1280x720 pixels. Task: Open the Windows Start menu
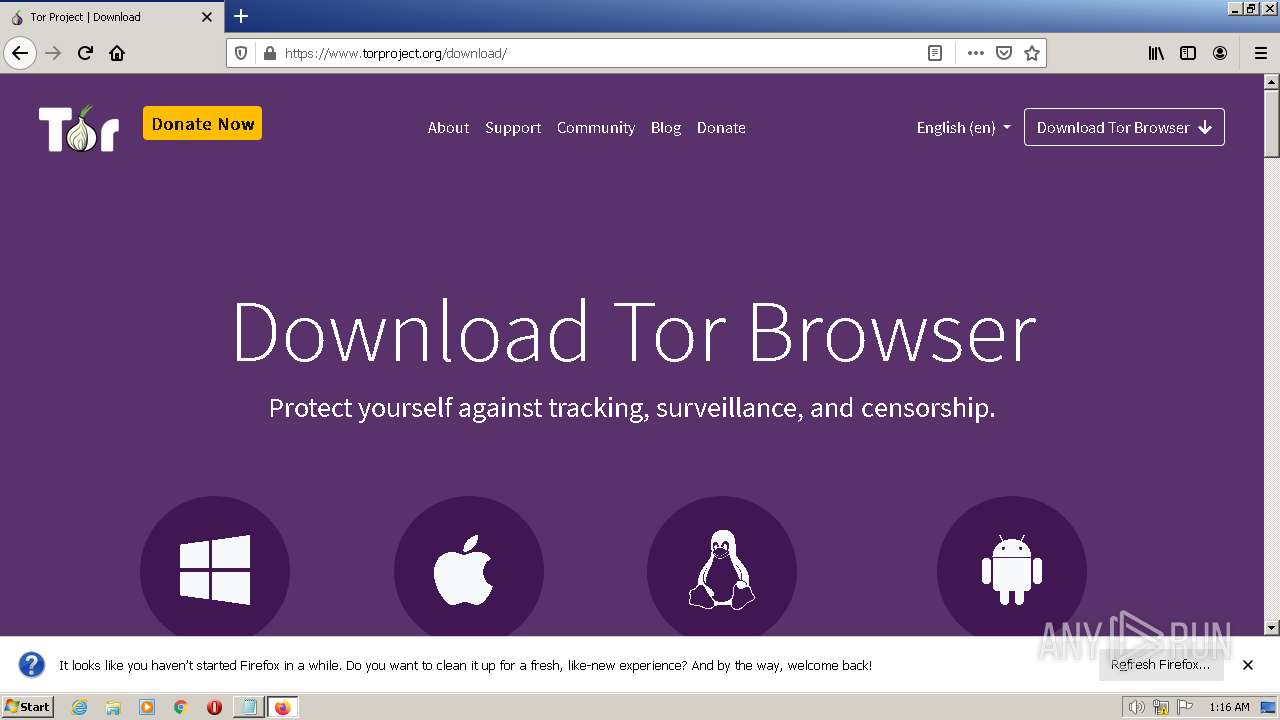28,707
